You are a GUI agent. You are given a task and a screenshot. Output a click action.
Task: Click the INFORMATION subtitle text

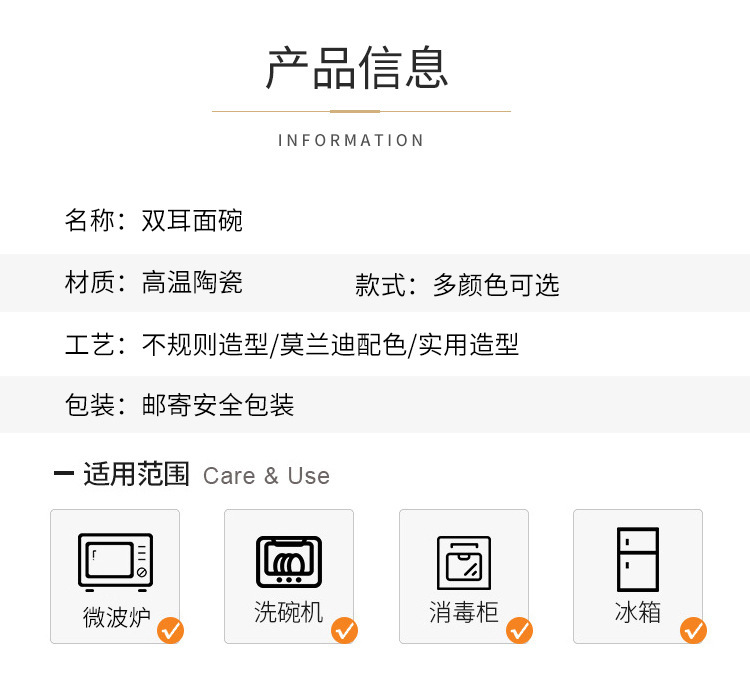pos(351,140)
